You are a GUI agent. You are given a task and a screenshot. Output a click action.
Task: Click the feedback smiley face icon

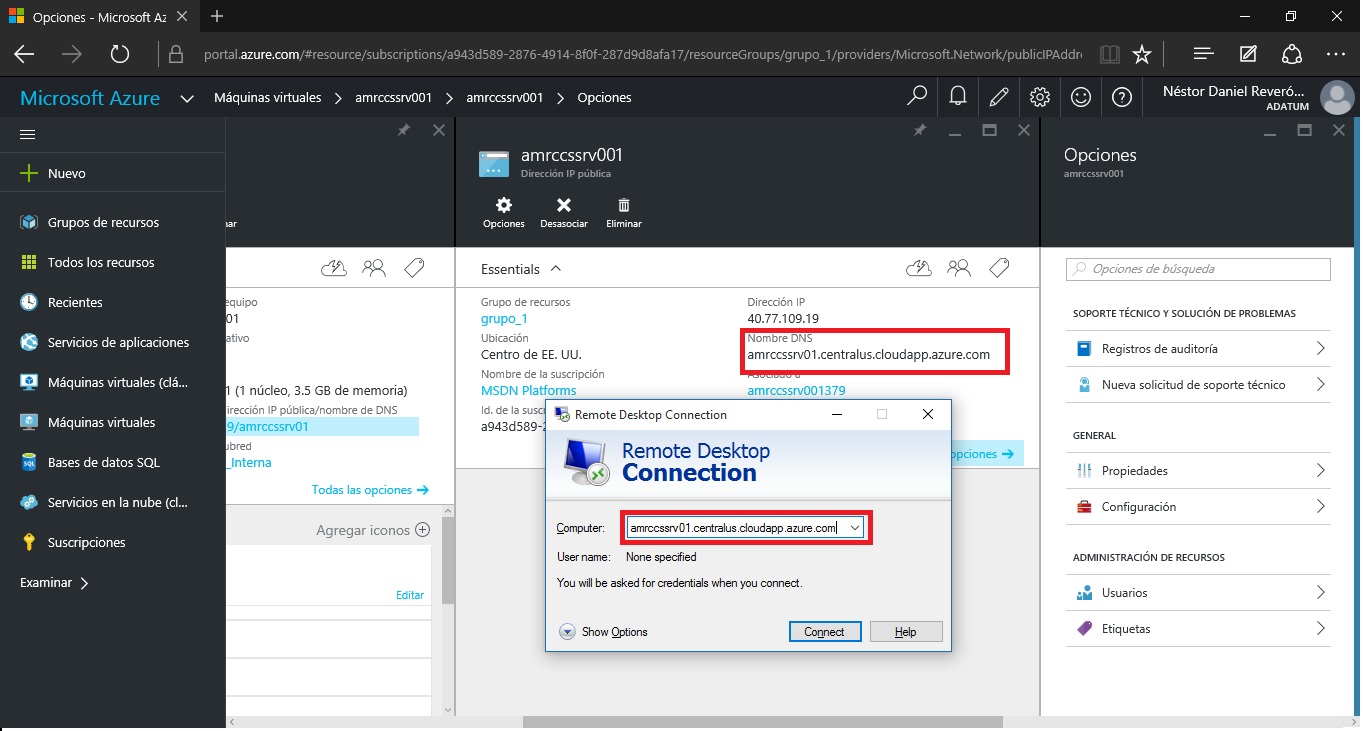point(1081,97)
